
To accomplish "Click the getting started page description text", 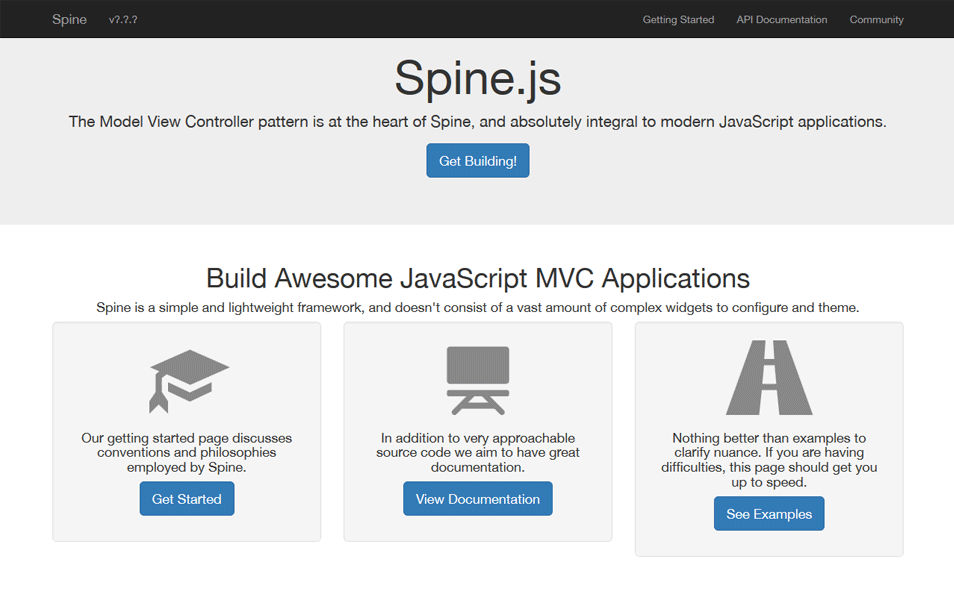I will 187,453.
